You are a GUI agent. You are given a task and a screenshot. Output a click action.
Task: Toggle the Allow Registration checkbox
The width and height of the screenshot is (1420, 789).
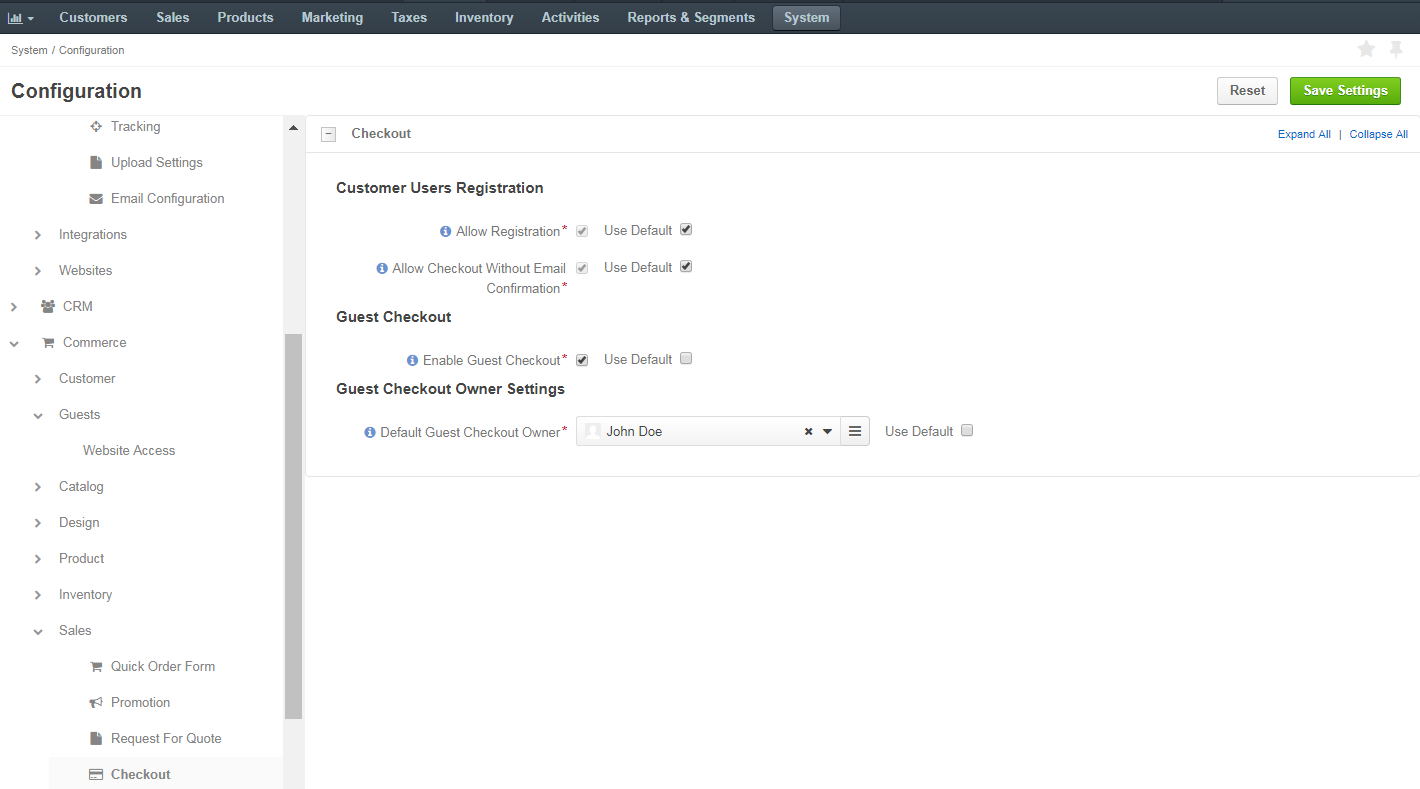pos(582,231)
